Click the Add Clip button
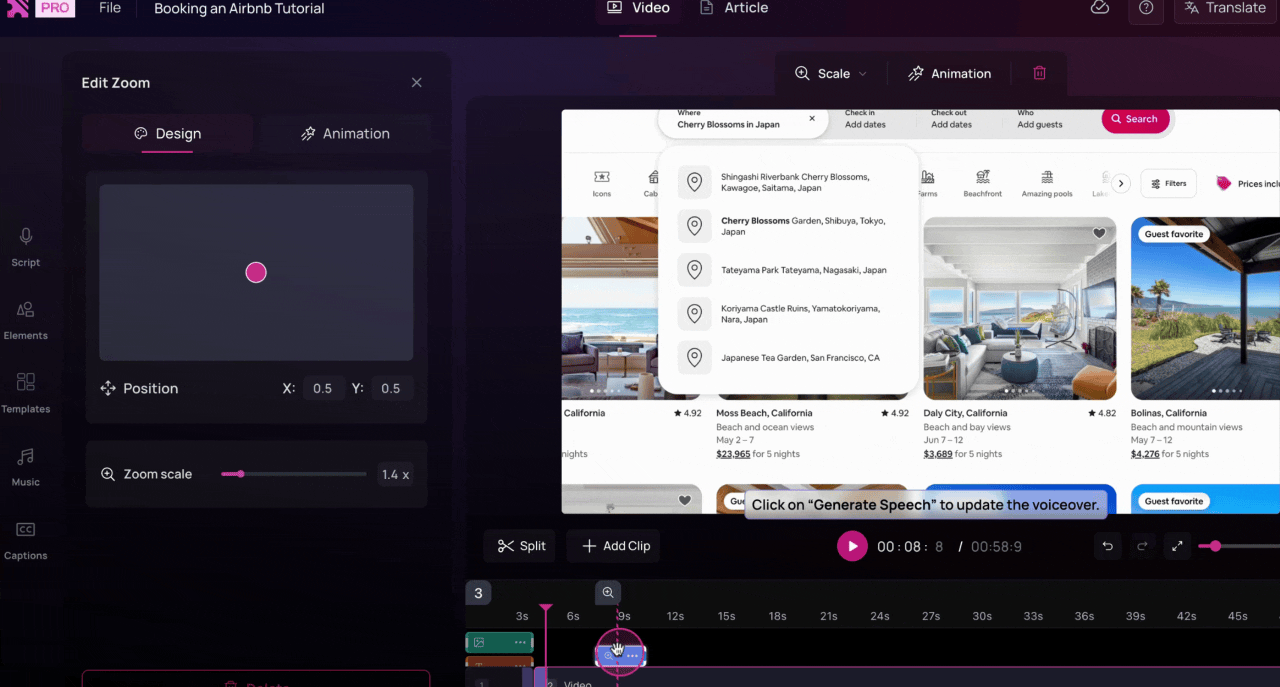The height and width of the screenshot is (687, 1280). point(614,546)
